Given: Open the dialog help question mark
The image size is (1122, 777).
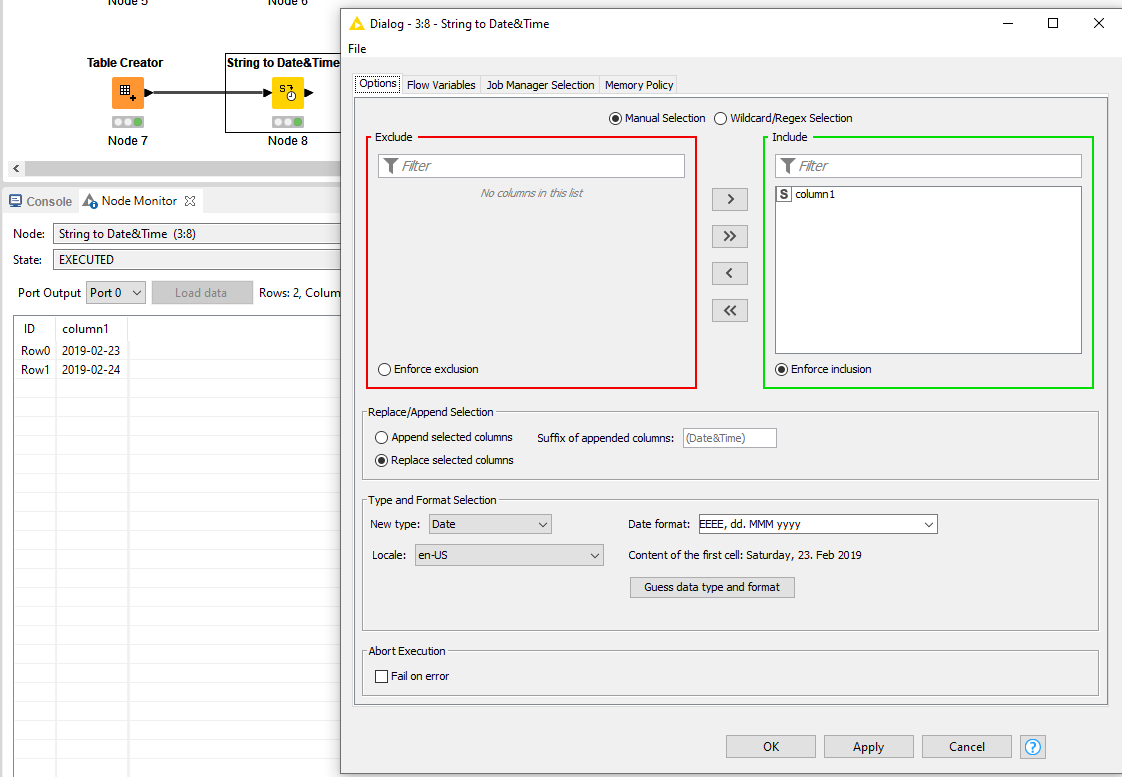Looking at the screenshot, I should click(1032, 746).
